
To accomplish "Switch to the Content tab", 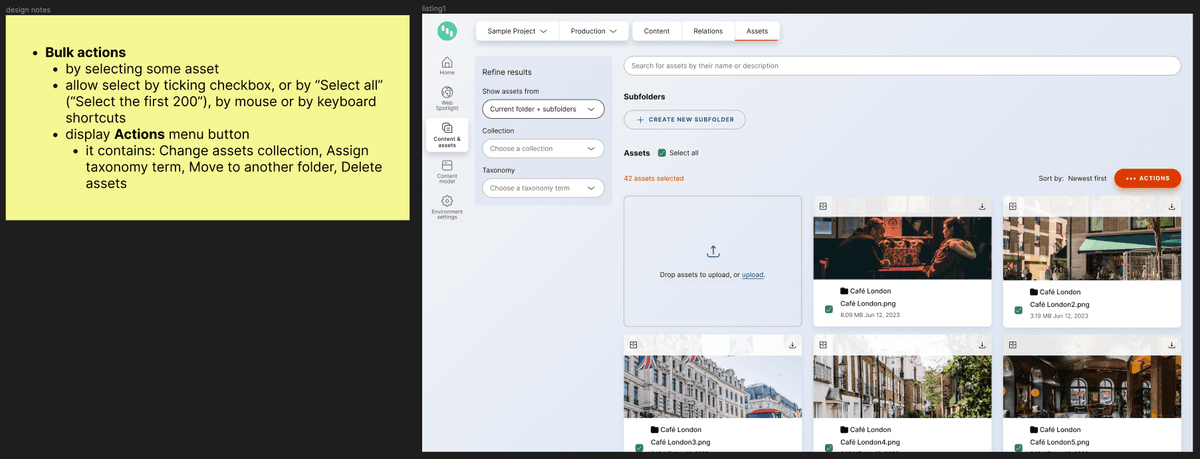I will tap(657, 31).
